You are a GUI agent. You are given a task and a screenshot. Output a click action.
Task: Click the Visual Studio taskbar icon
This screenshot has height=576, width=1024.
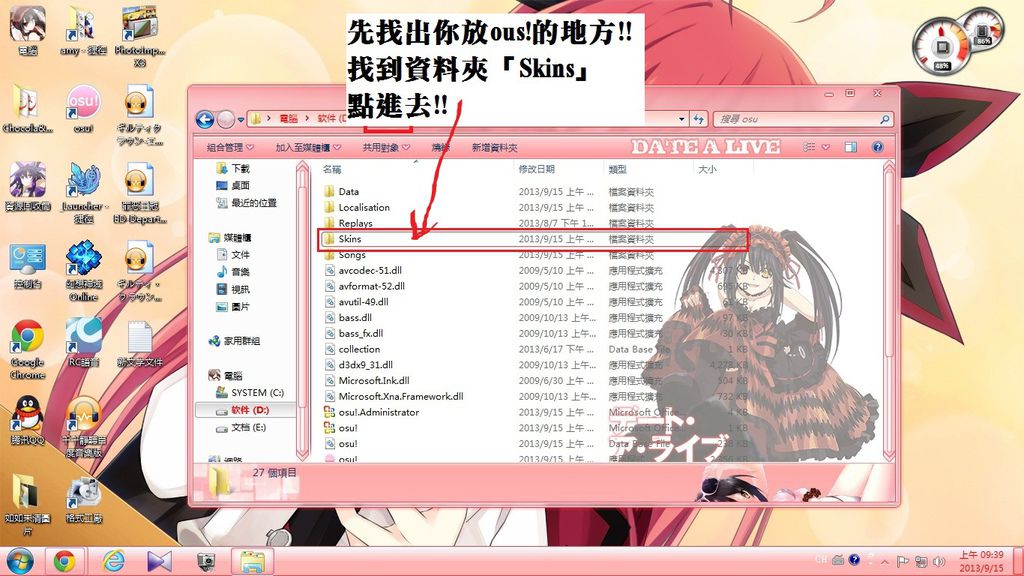coord(159,561)
